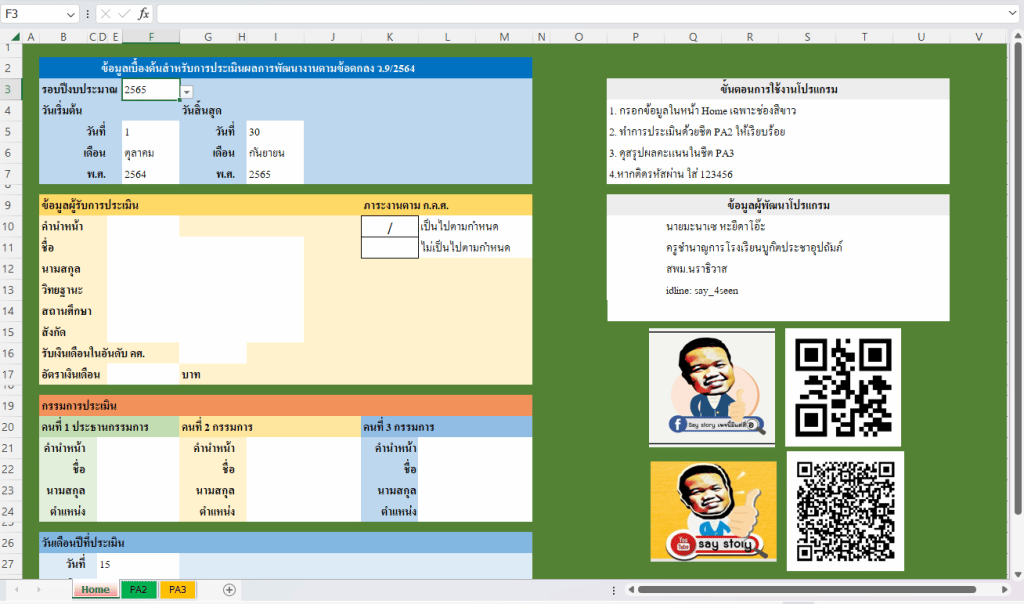Click the horizontal scrollbar thumb

pyautogui.click(x=807, y=590)
